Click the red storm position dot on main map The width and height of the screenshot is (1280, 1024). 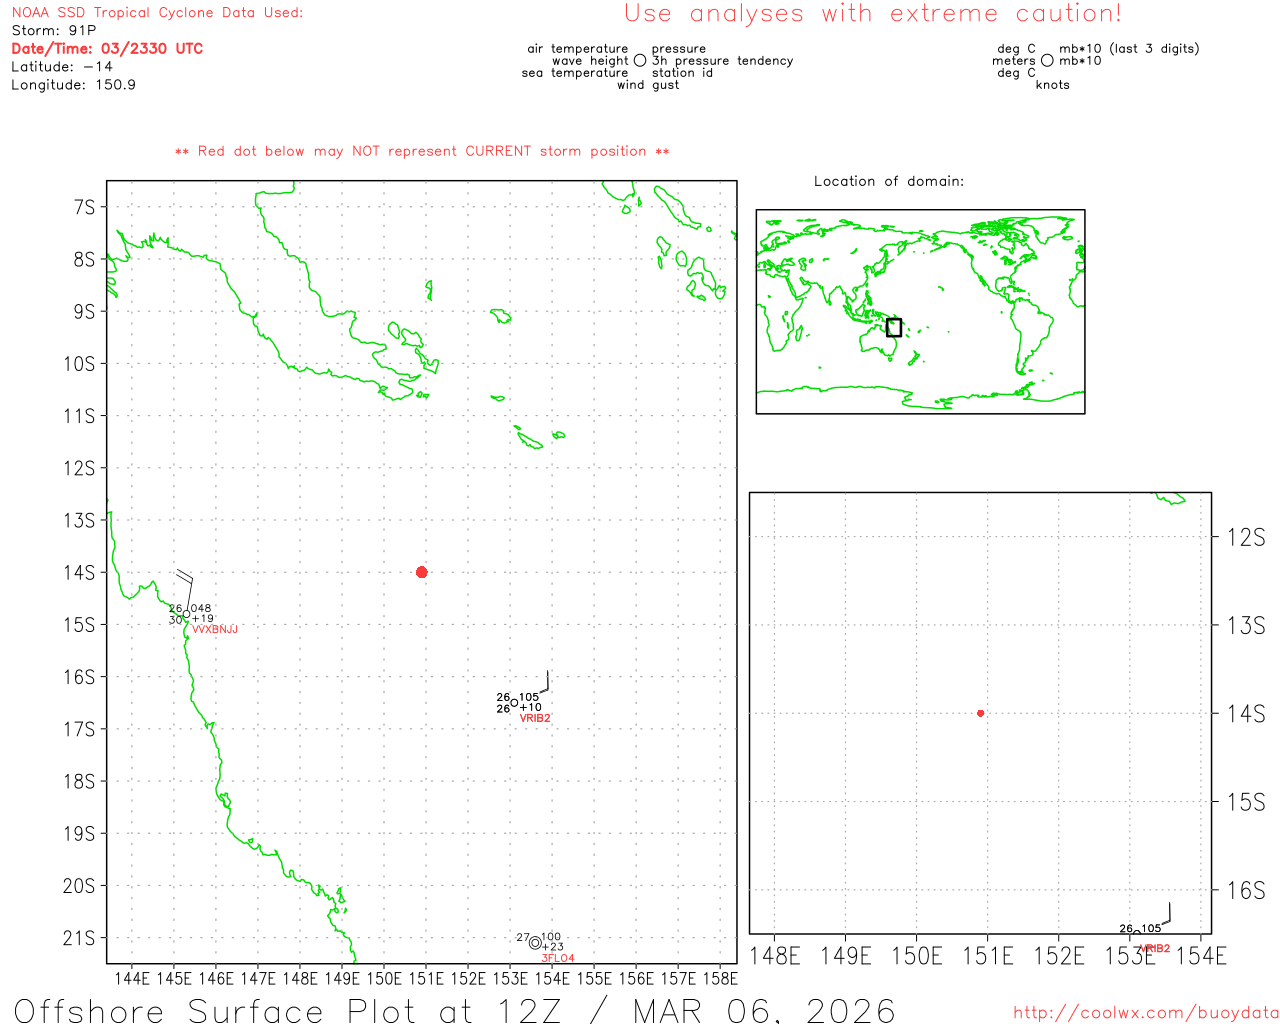pos(421,572)
